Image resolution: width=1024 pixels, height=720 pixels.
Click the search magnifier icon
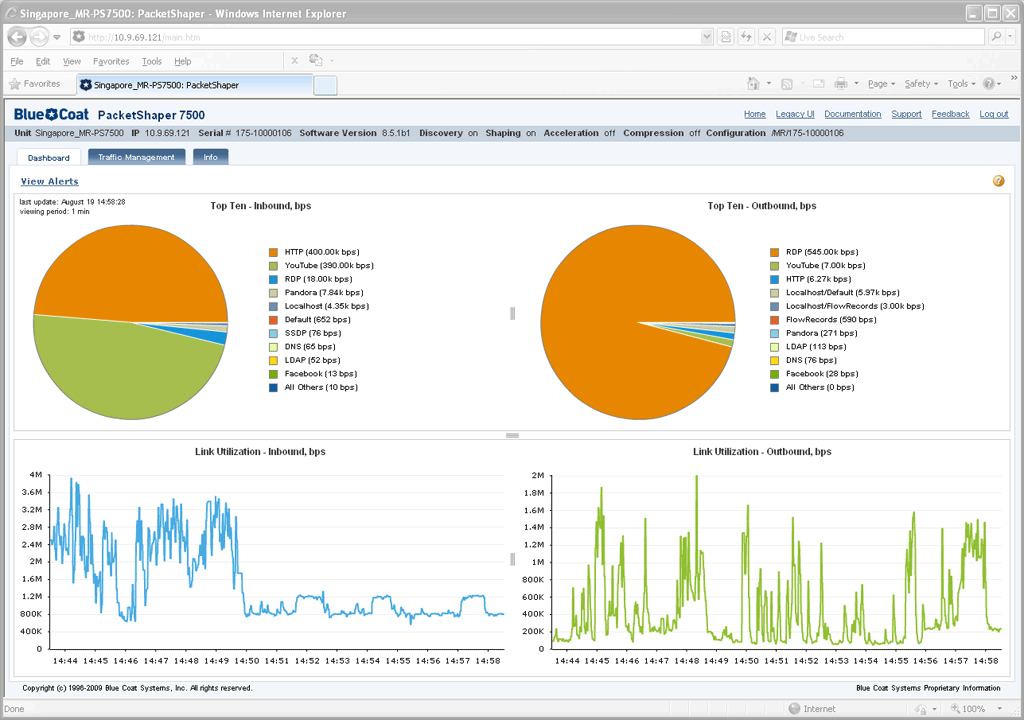point(997,37)
